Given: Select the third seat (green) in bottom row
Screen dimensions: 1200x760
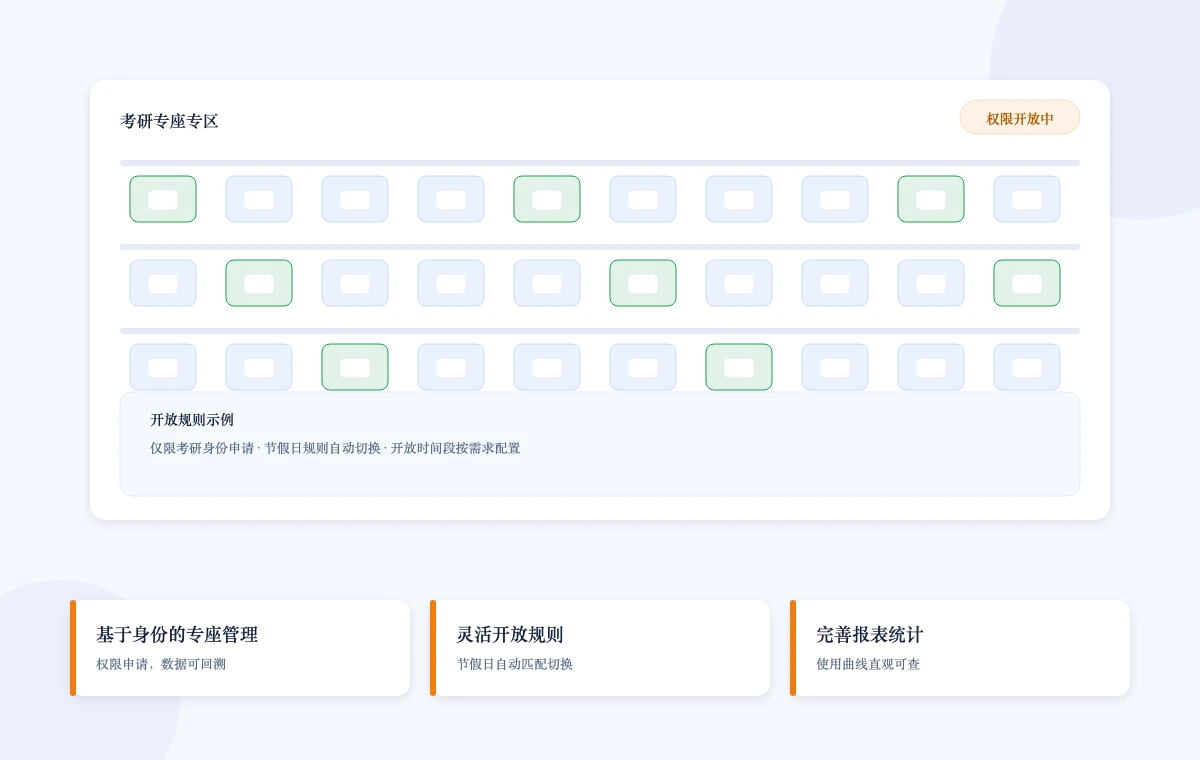Looking at the screenshot, I should 355,367.
